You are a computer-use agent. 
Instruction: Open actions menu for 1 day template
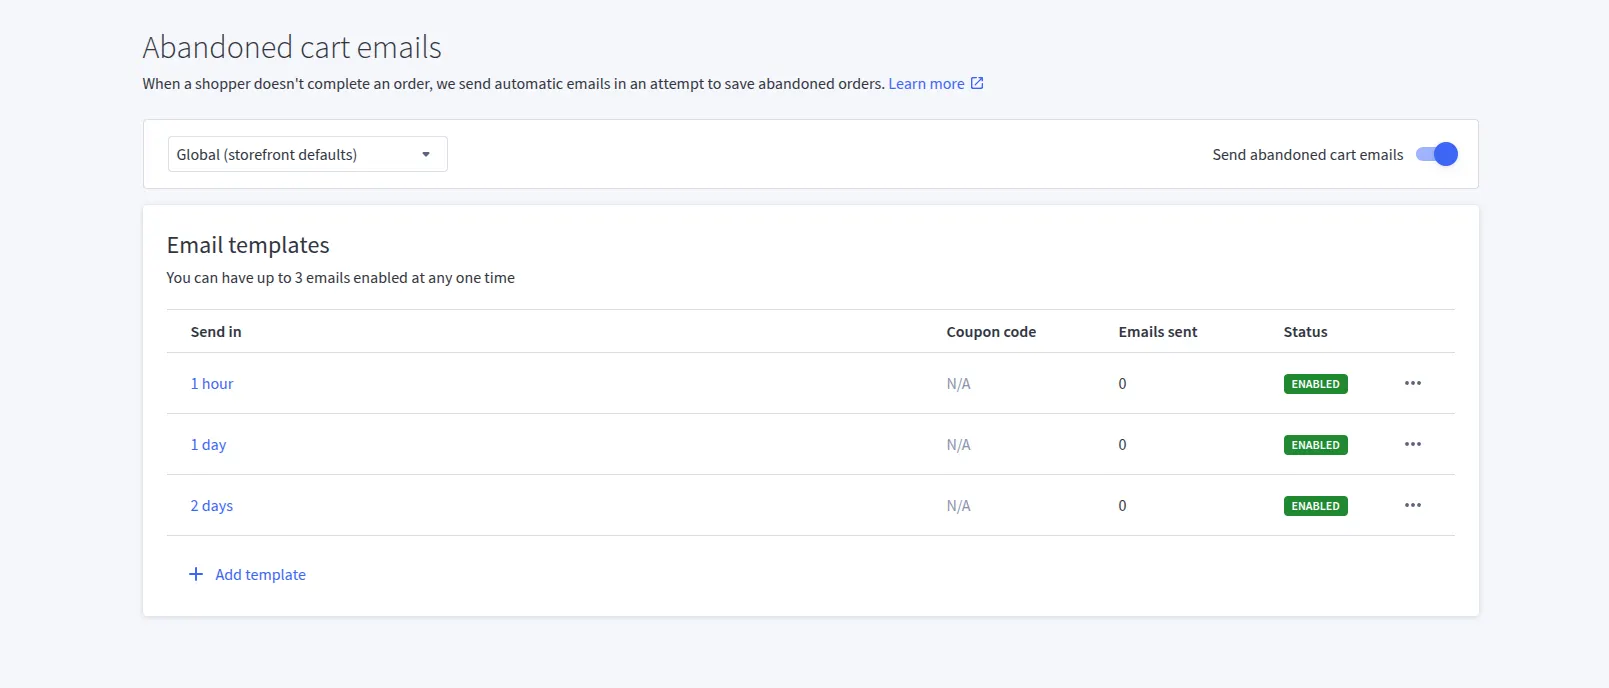[x=1412, y=444]
